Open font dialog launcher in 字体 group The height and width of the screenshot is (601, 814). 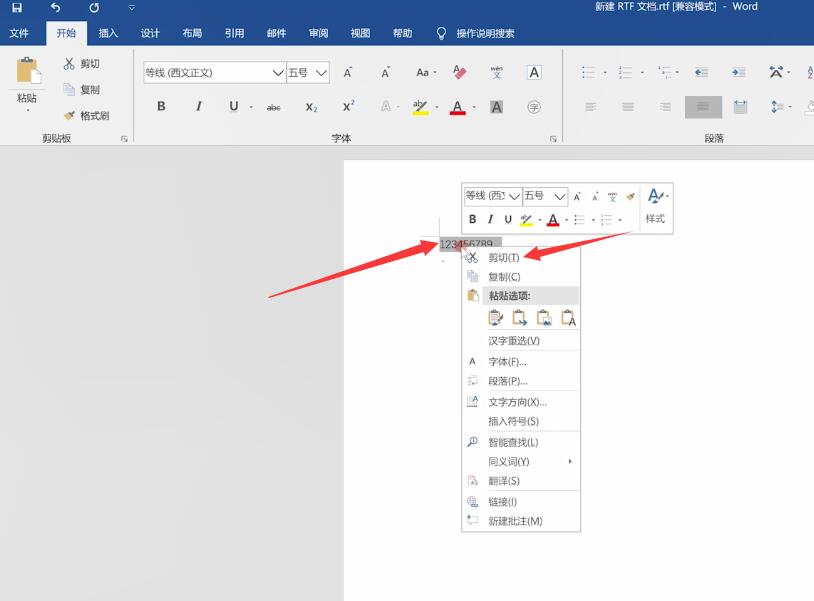click(x=553, y=139)
